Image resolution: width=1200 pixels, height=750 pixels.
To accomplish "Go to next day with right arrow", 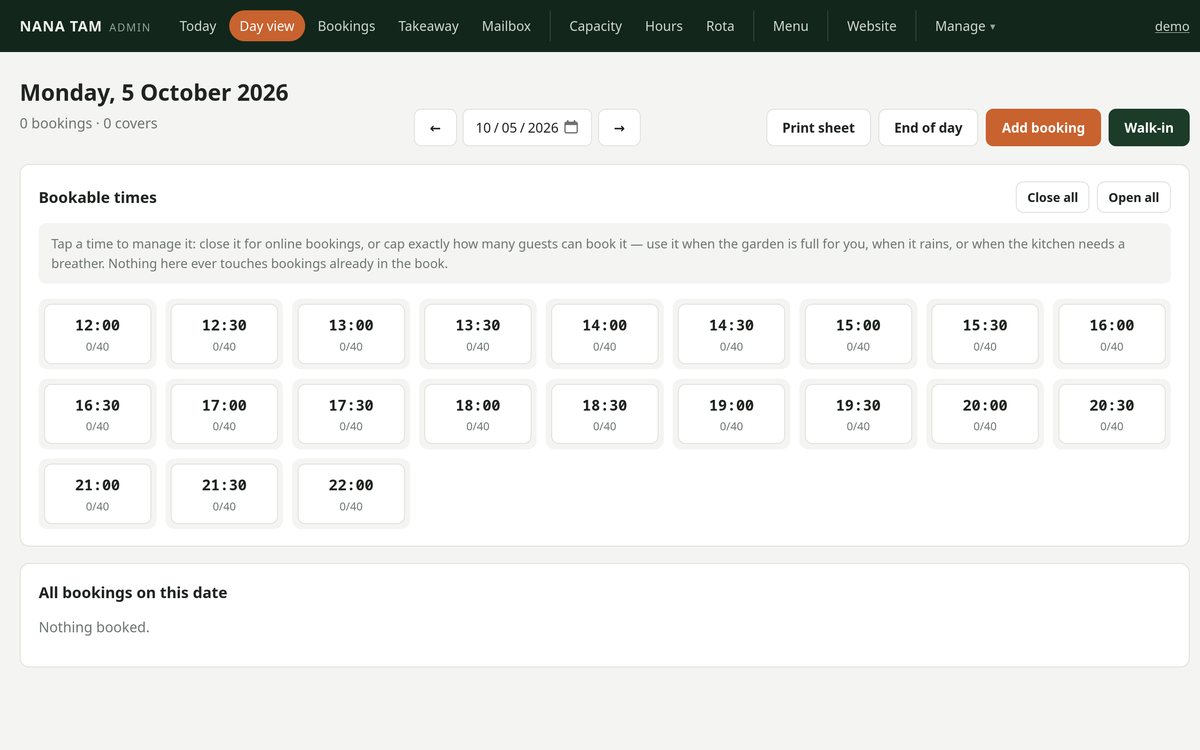I will (x=619, y=128).
